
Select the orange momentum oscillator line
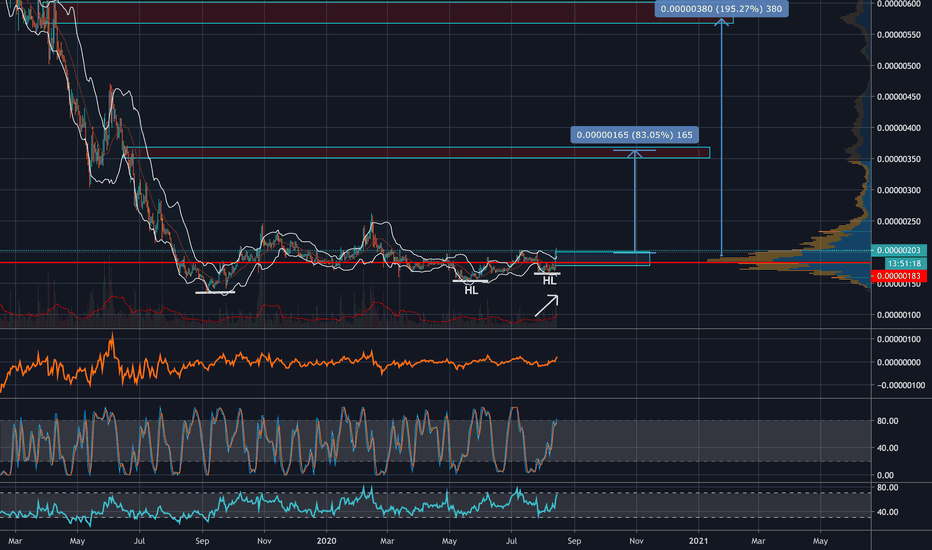(279, 362)
